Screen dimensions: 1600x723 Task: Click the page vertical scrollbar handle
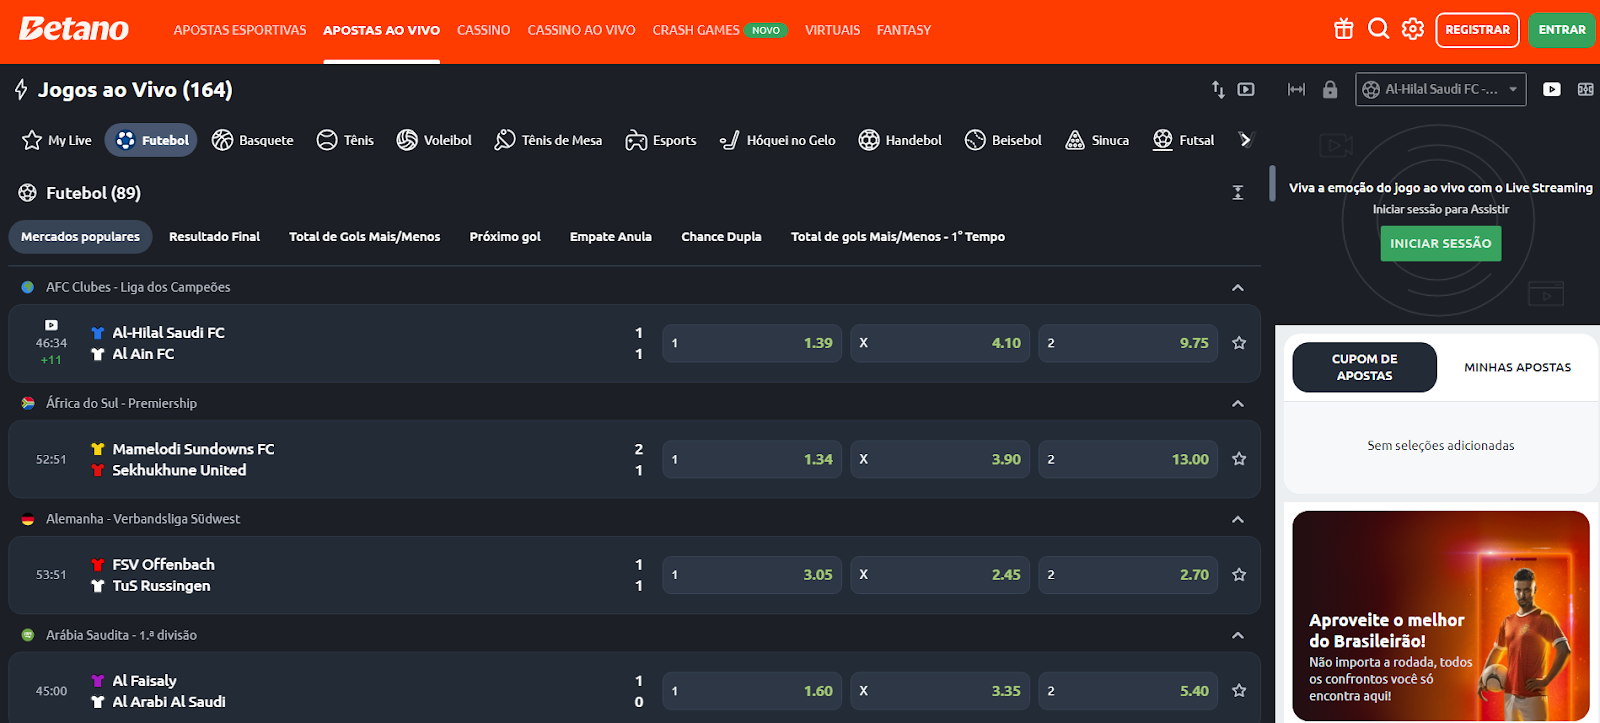click(1271, 183)
